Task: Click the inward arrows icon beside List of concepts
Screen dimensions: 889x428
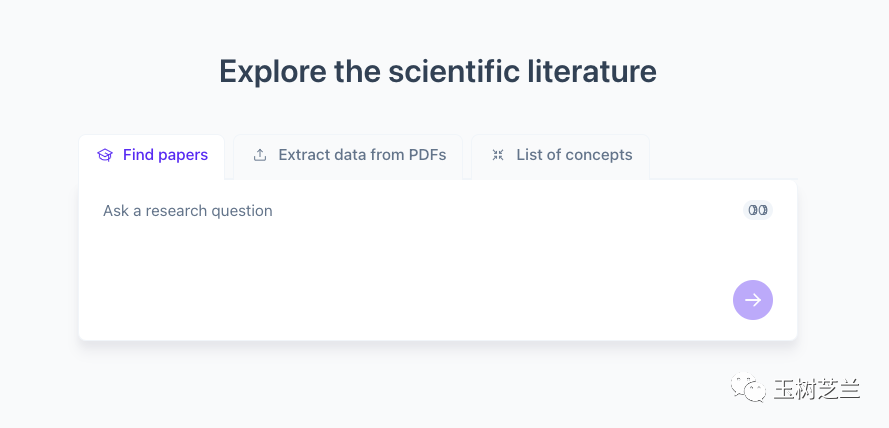Action: click(x=498, y=155)
